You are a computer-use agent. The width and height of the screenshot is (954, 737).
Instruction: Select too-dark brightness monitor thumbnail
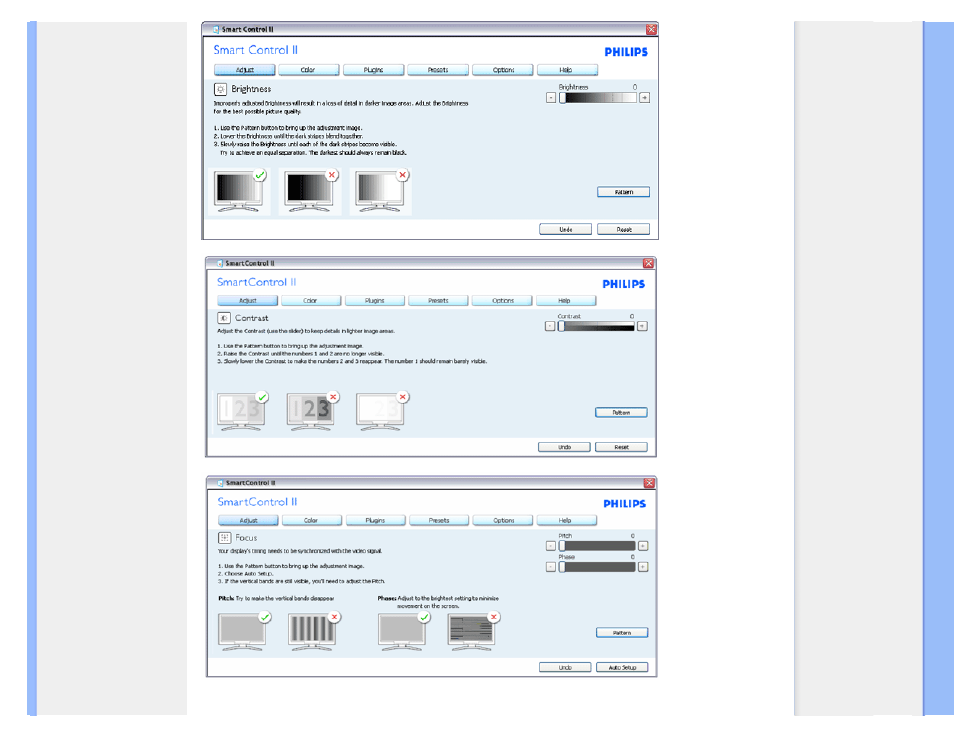click(x=310, y=192)
